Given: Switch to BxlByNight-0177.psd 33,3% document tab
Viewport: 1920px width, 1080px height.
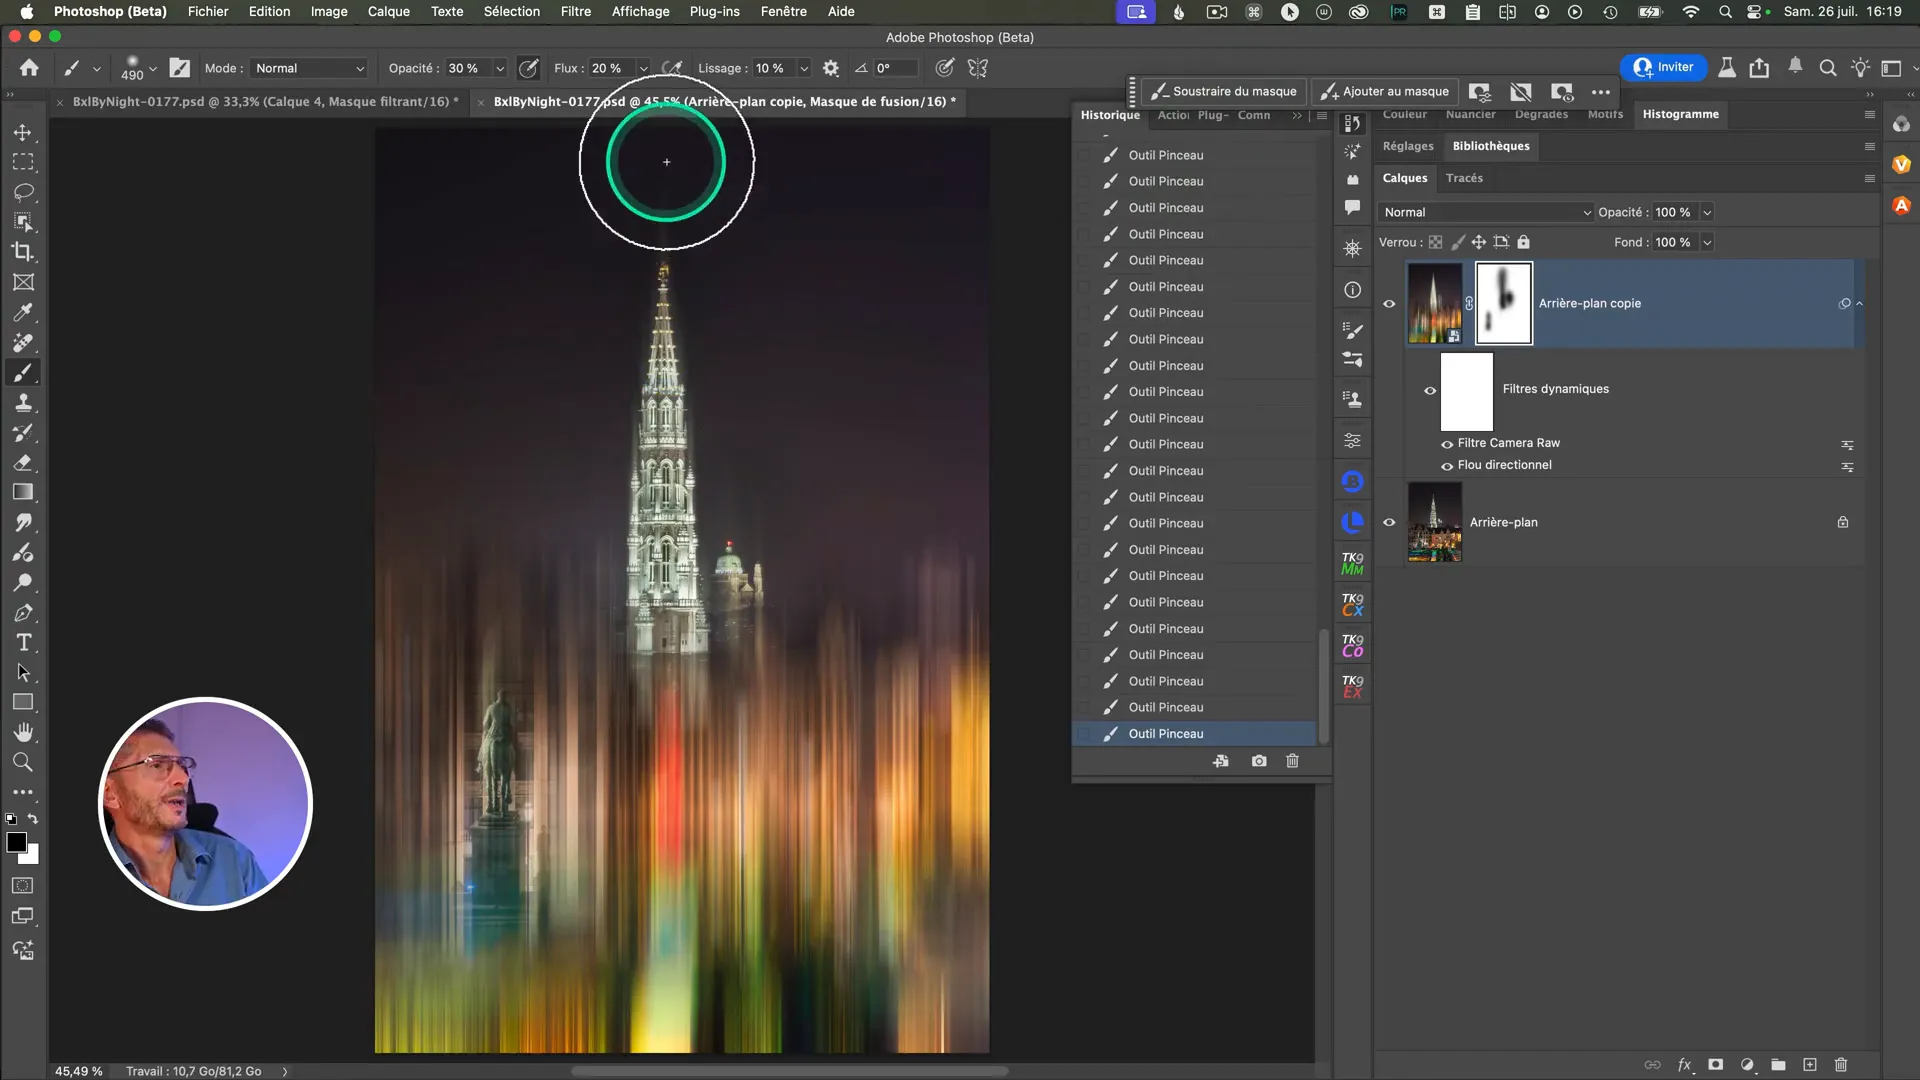Looking at the screenshot, I should pos(265,101).
